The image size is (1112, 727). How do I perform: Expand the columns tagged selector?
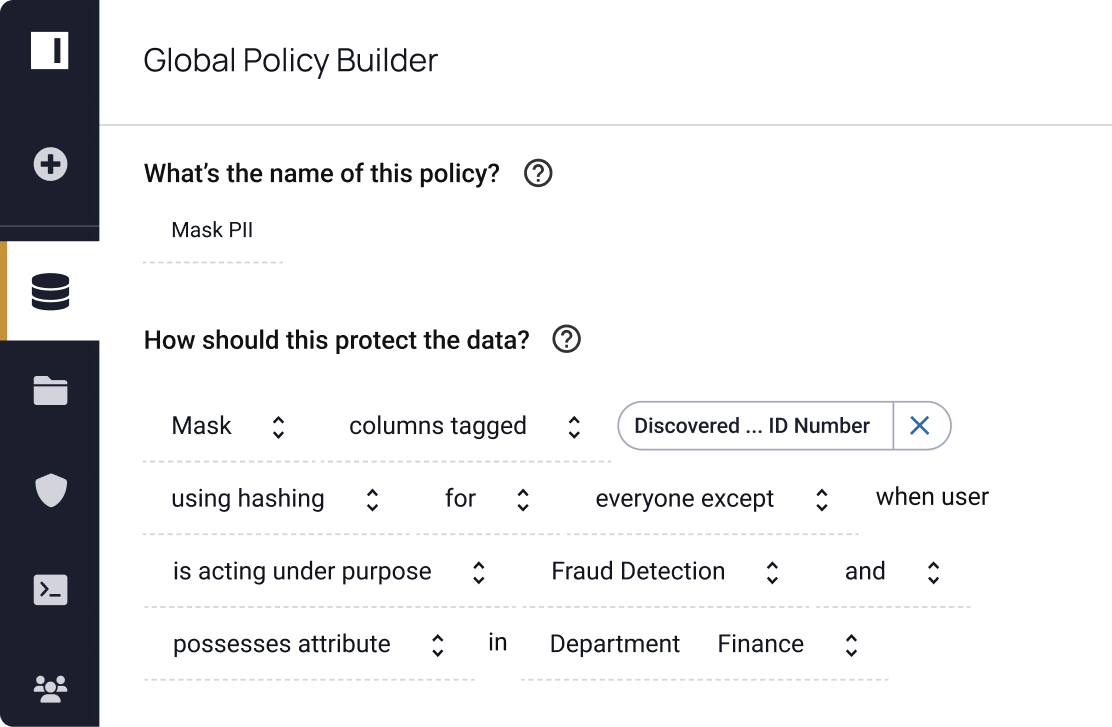coord(573,426)
